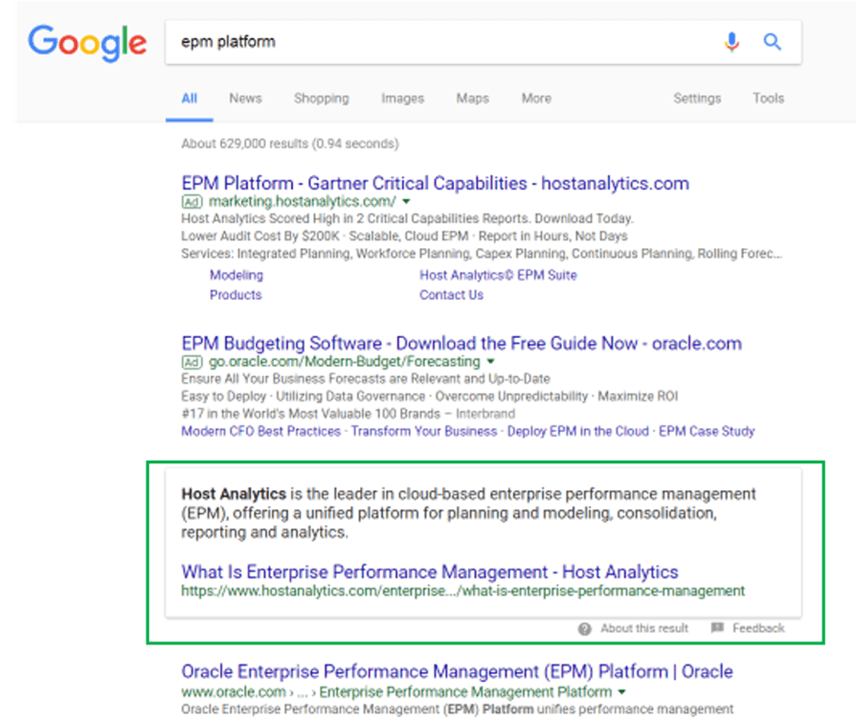Open the More search menu
The image size is (856, 720).
[537, 98]
